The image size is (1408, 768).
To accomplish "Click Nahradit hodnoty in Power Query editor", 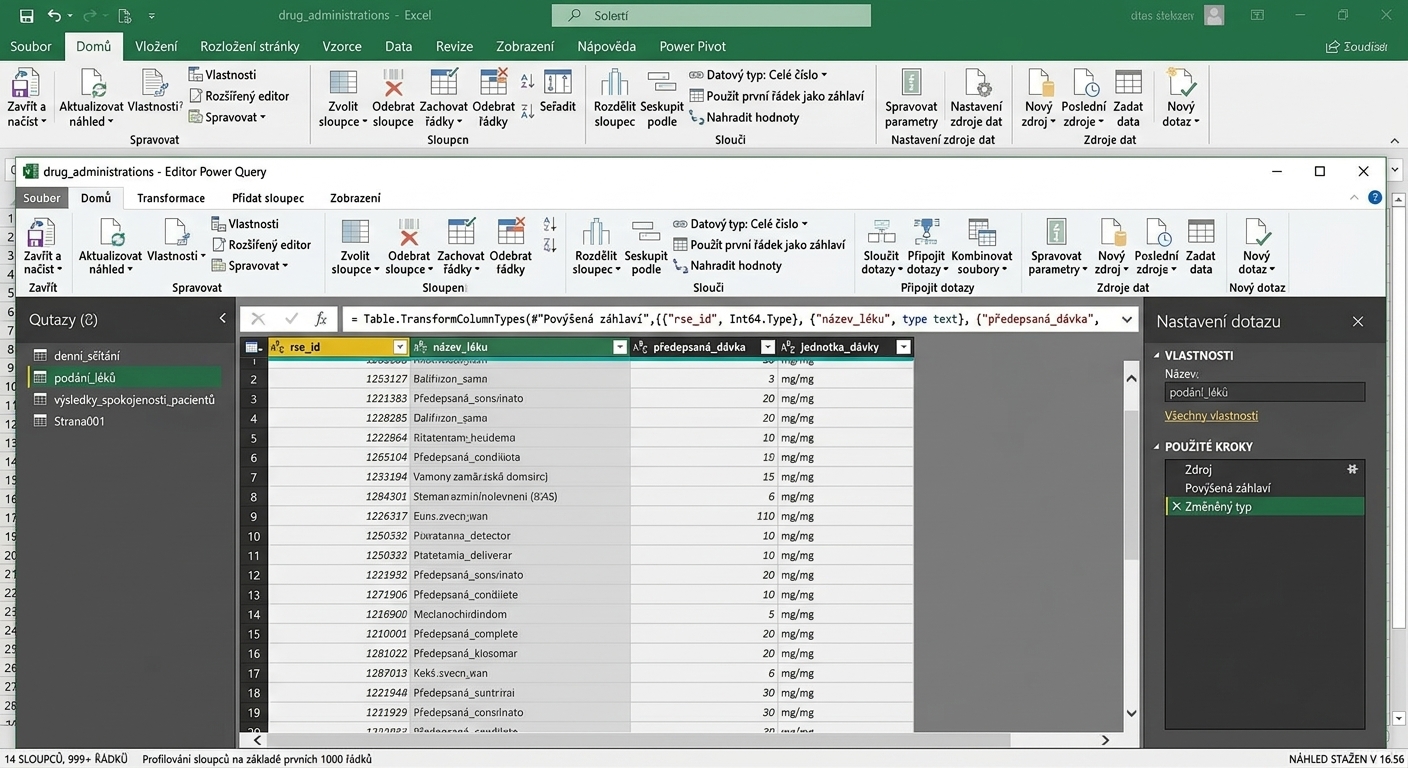I will pyautogui.click(x=728, y=265).
